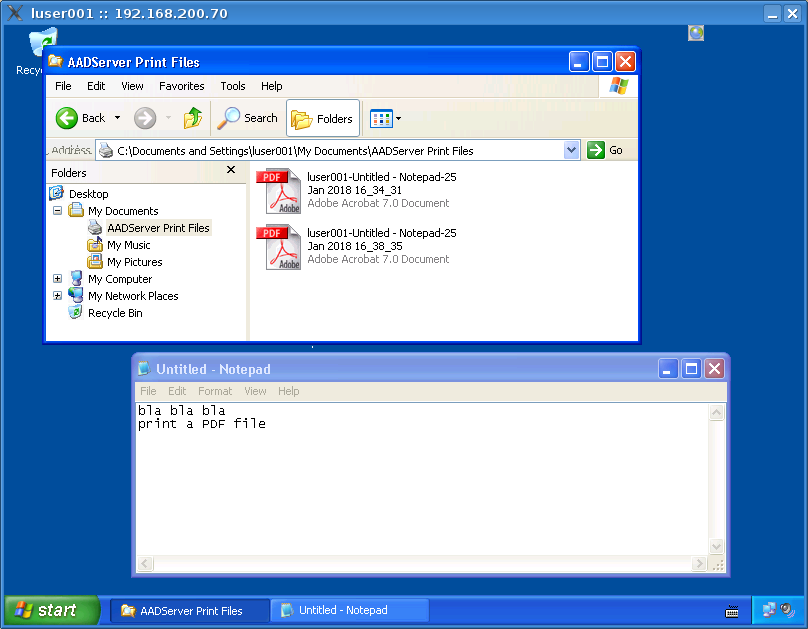Viewport: 808px width, 629px height.
Task: Open the Format menu in Notepad
Action: click(x=214, y=391)
